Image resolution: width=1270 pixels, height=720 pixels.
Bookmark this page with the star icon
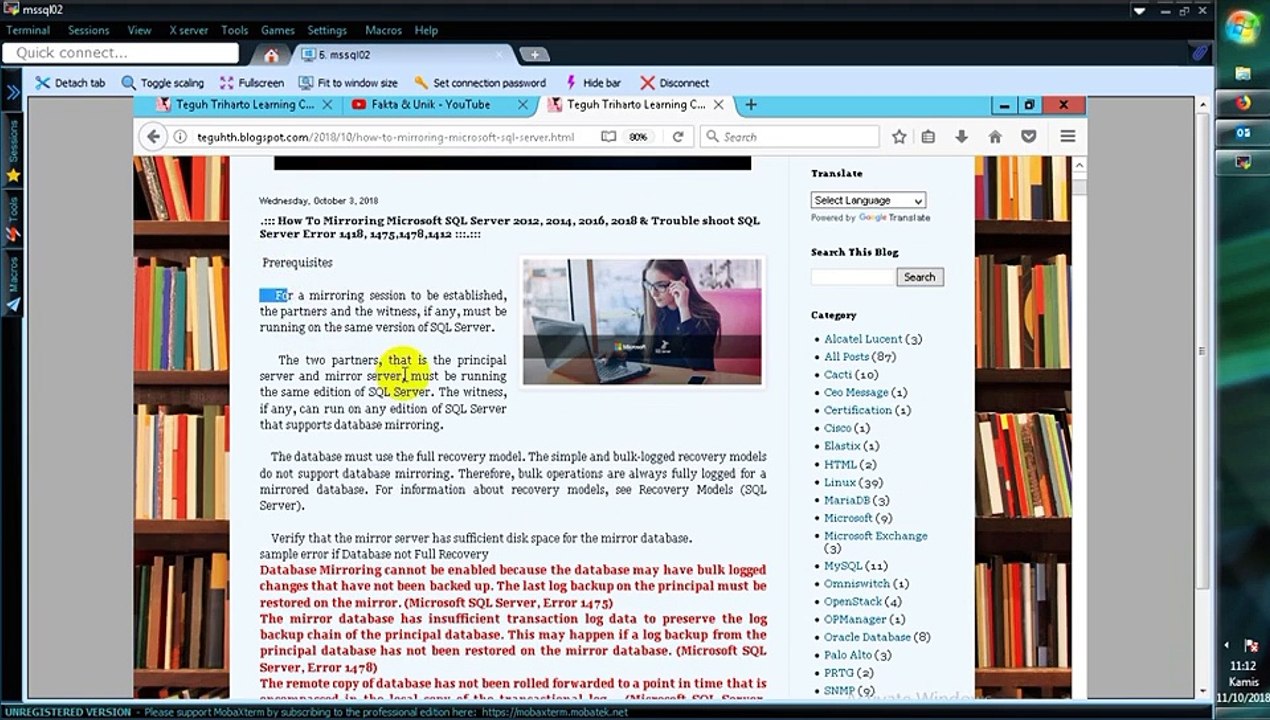point(899,137)
